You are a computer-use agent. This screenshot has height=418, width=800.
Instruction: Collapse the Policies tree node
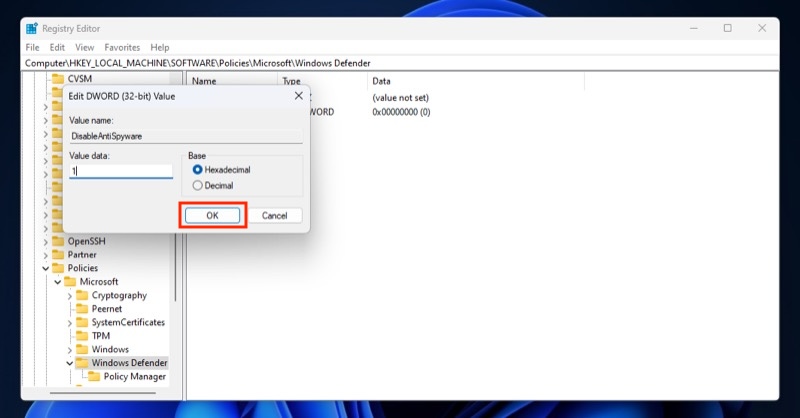point(45,268)
